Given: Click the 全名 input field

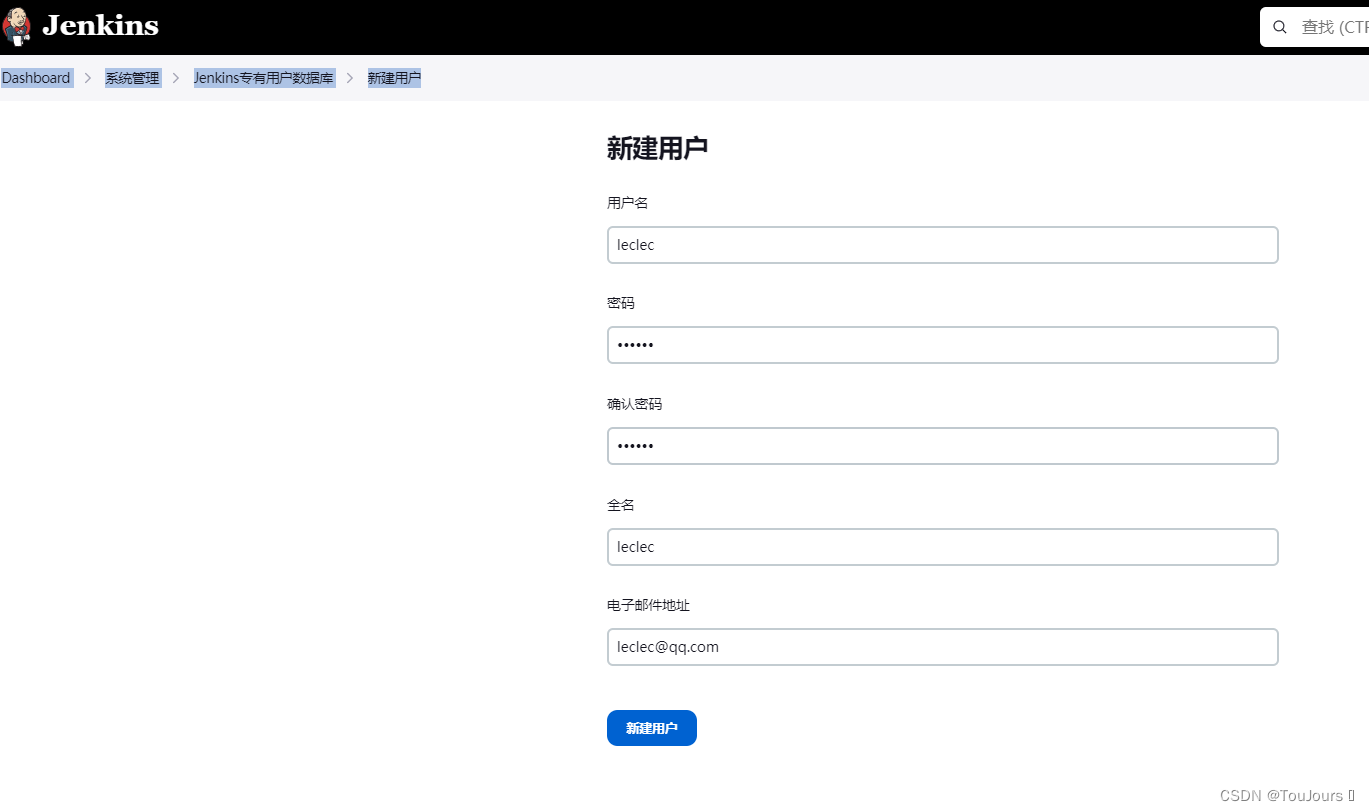Looking at the screenshot, I should coord(943,547).
